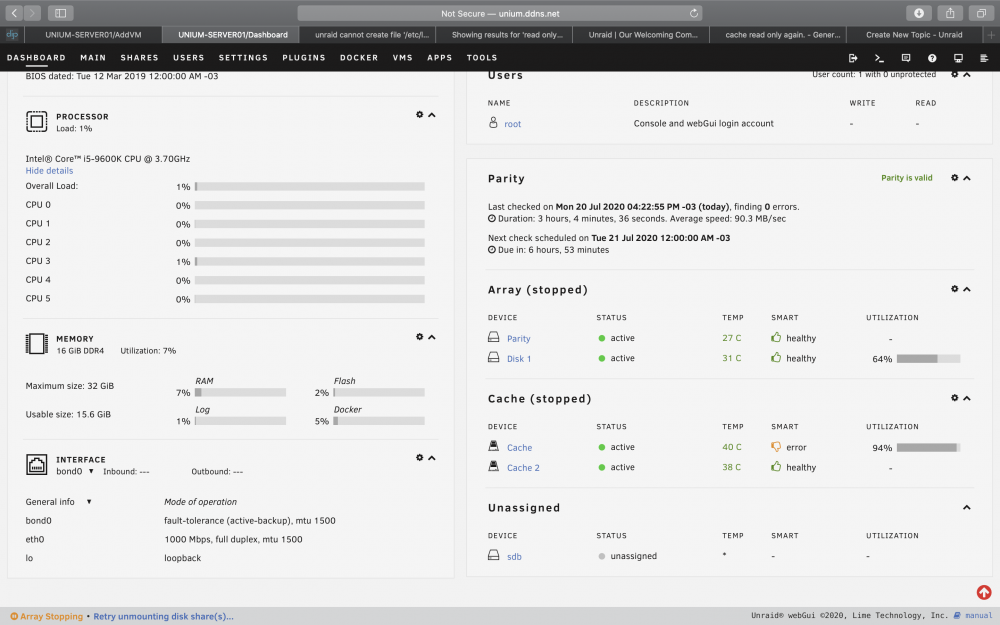Screen dimensions: 1000x625
Task: Open the SHARES menu
Action: [x=140, y=57]
